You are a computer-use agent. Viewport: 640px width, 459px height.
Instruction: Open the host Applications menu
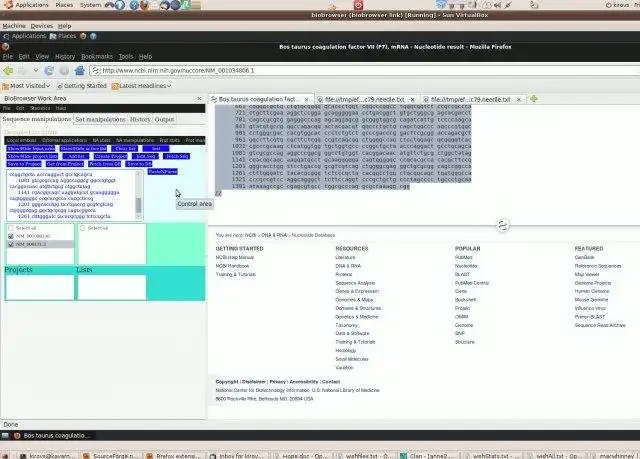click(32, 5)
